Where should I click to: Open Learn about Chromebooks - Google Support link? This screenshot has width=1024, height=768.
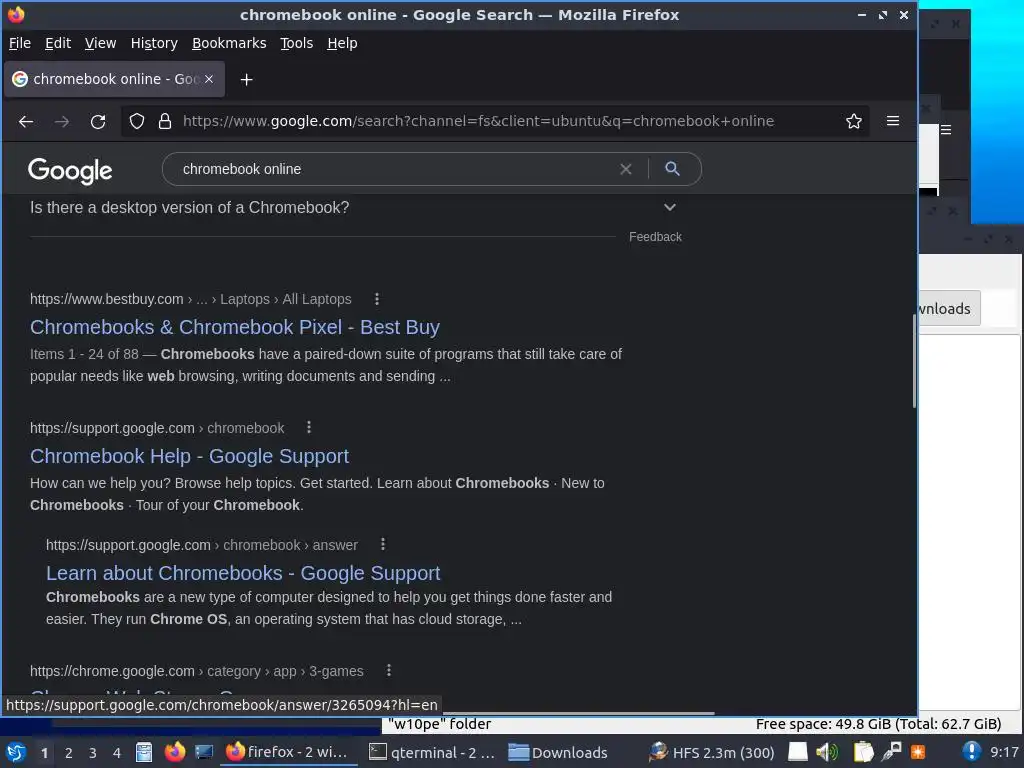243,573
